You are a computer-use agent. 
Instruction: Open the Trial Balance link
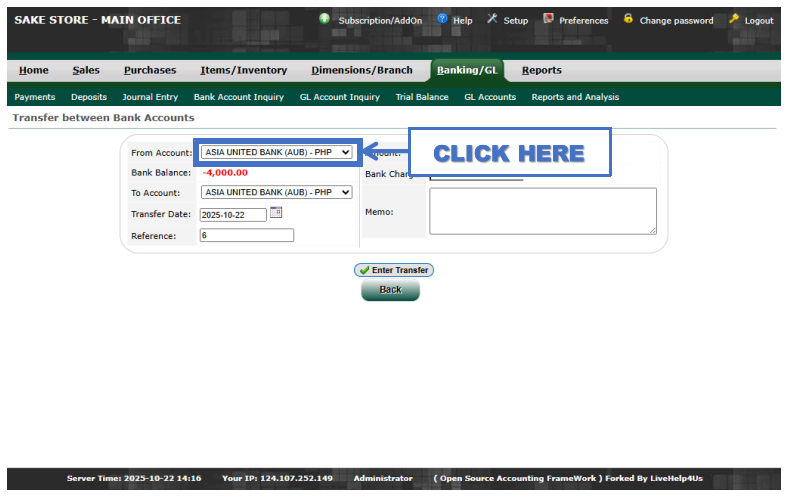(422, 97)
